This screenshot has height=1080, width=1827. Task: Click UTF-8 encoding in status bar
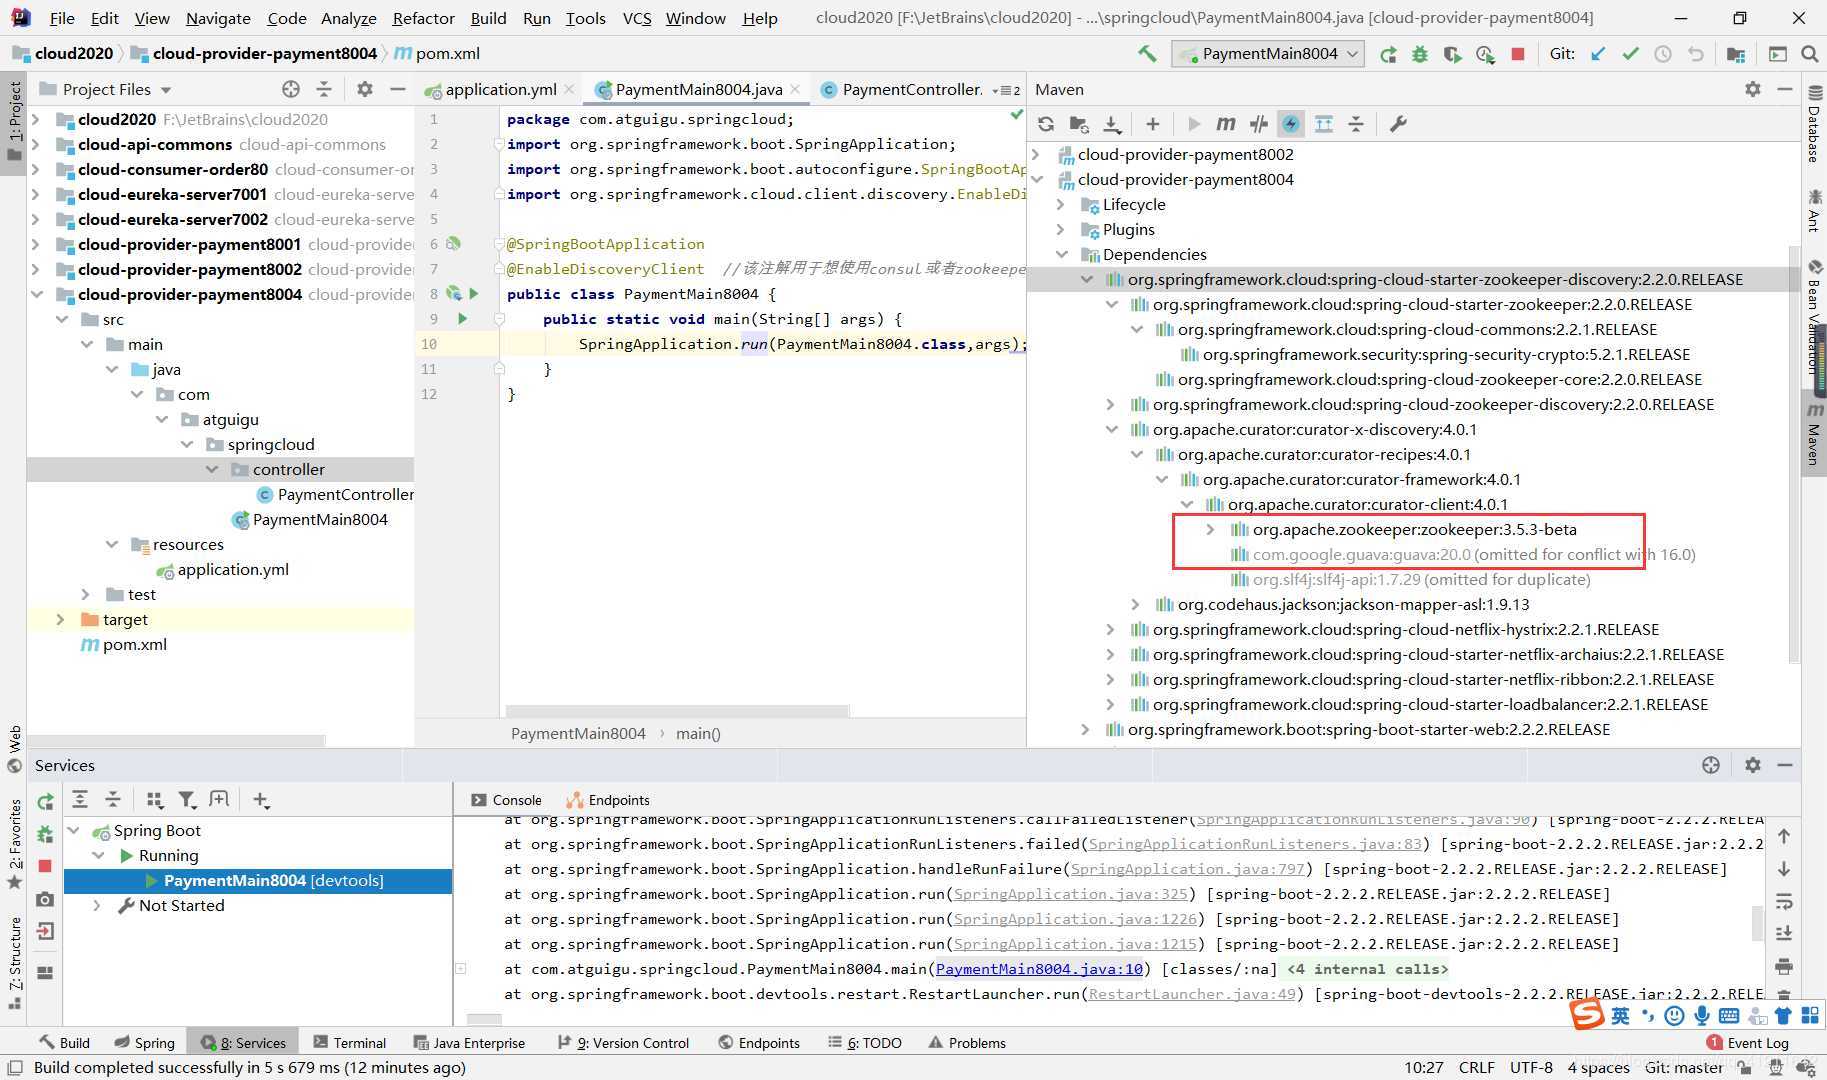[1531, 1067]
